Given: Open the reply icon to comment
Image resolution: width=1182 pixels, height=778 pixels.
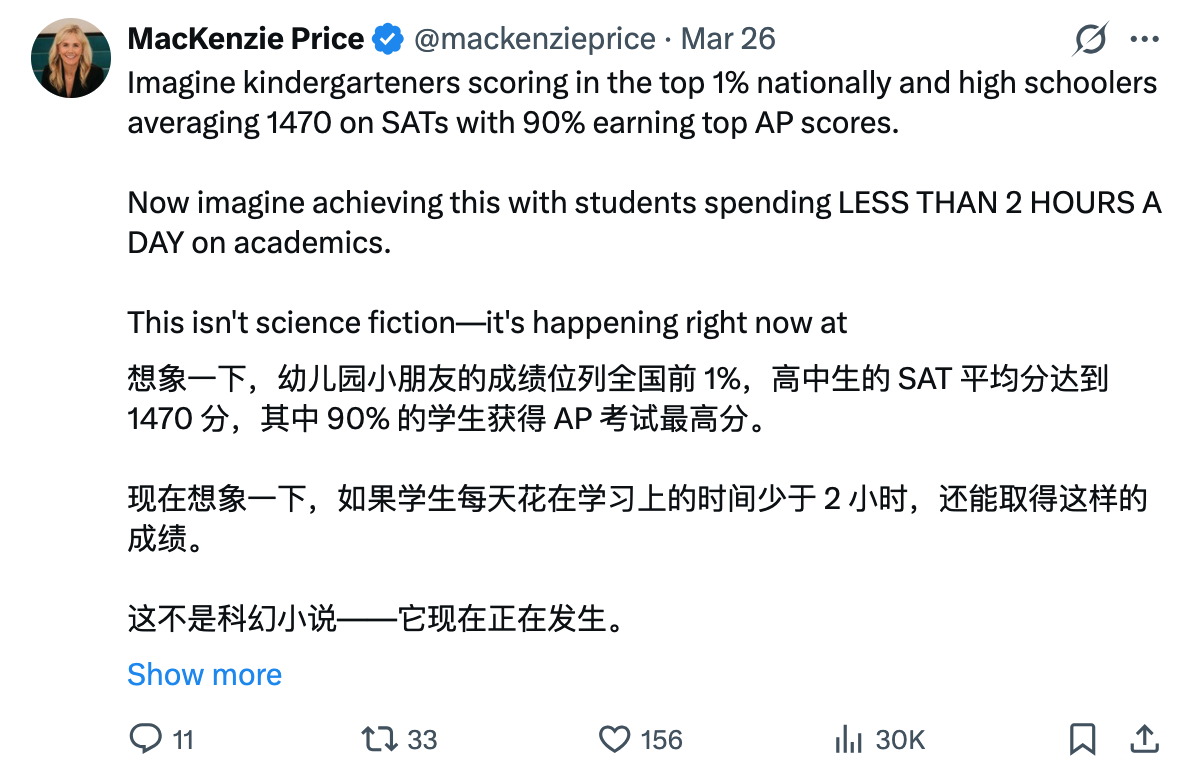Looking at the screenshot, I should click(146, 740).
